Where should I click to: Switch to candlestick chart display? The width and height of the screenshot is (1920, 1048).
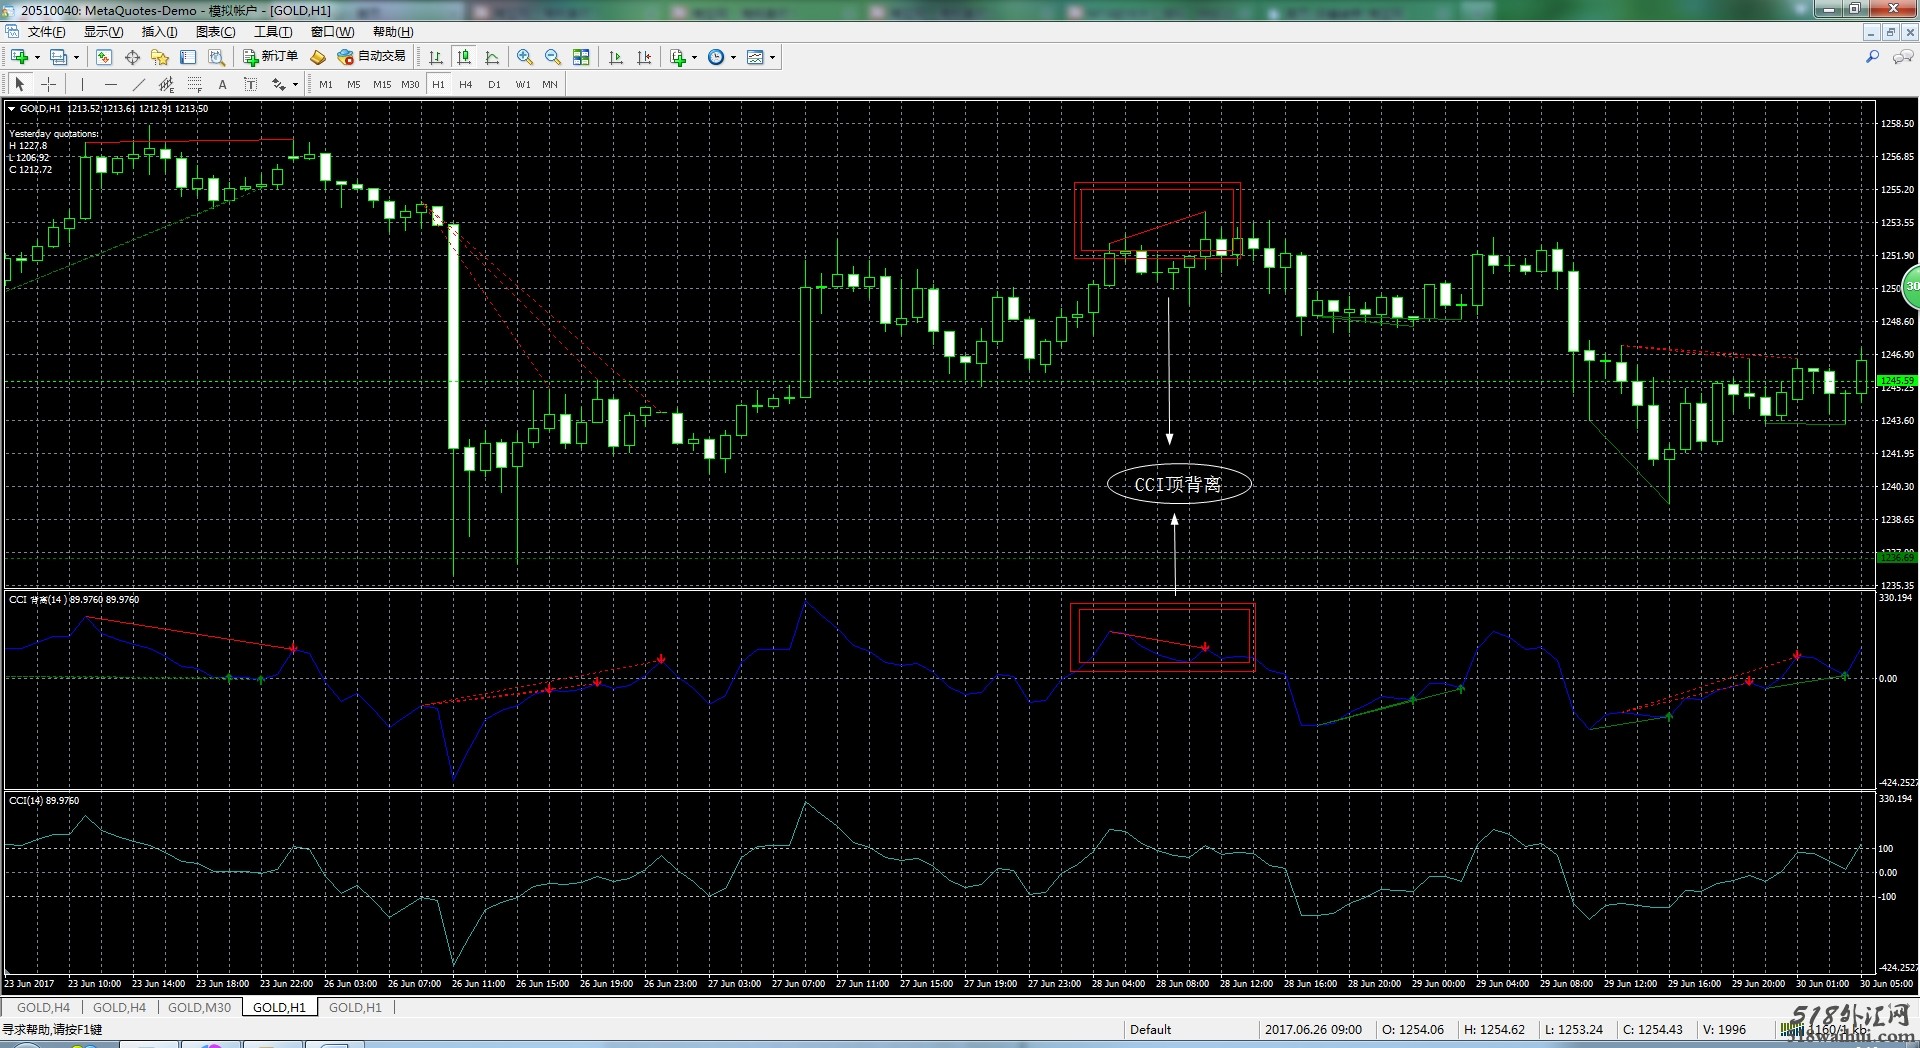click(464, 57)
